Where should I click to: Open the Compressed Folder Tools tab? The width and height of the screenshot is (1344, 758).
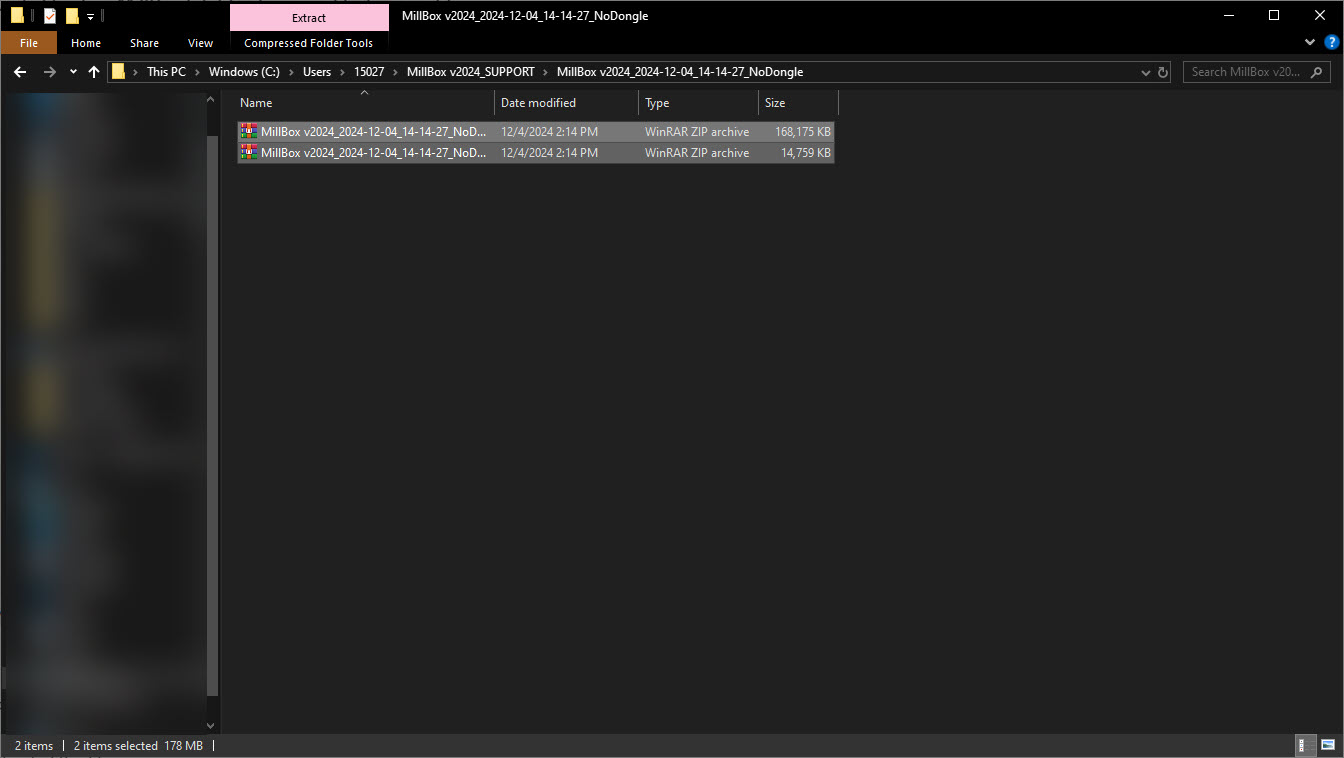pyautogui.click(x=308, y=43)
